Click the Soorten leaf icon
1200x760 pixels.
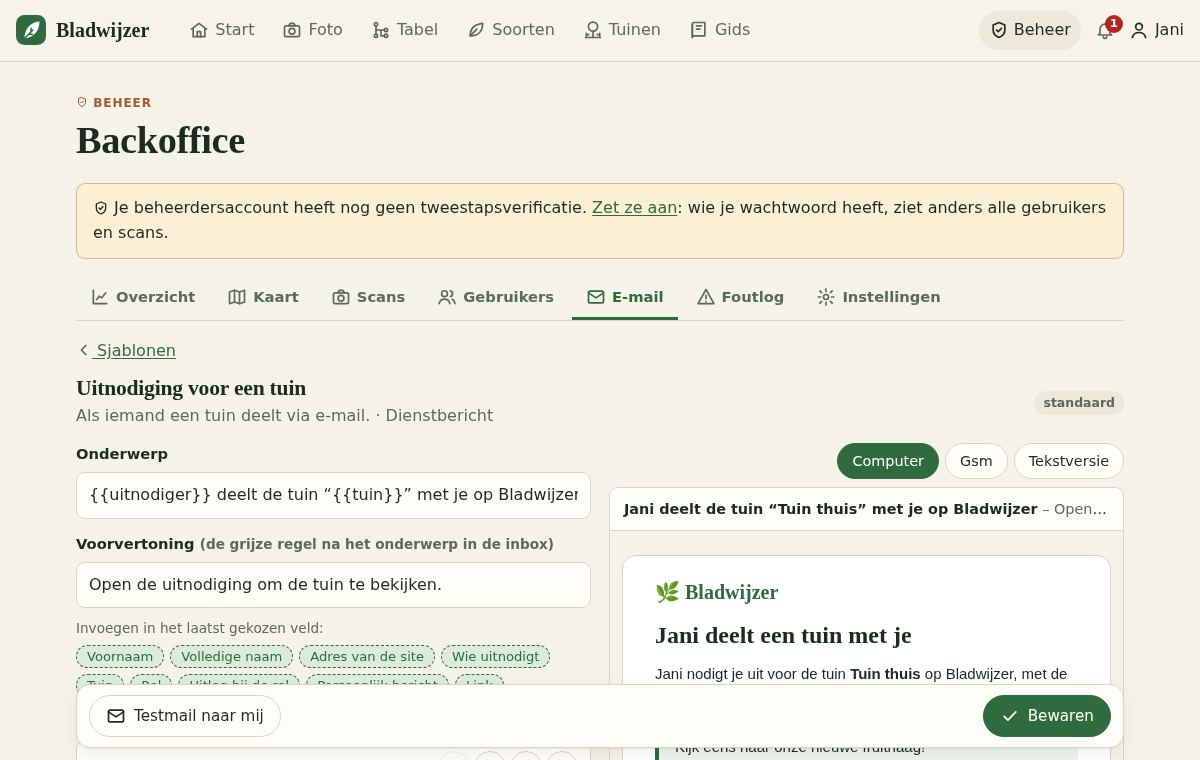(x=476, y=30)
